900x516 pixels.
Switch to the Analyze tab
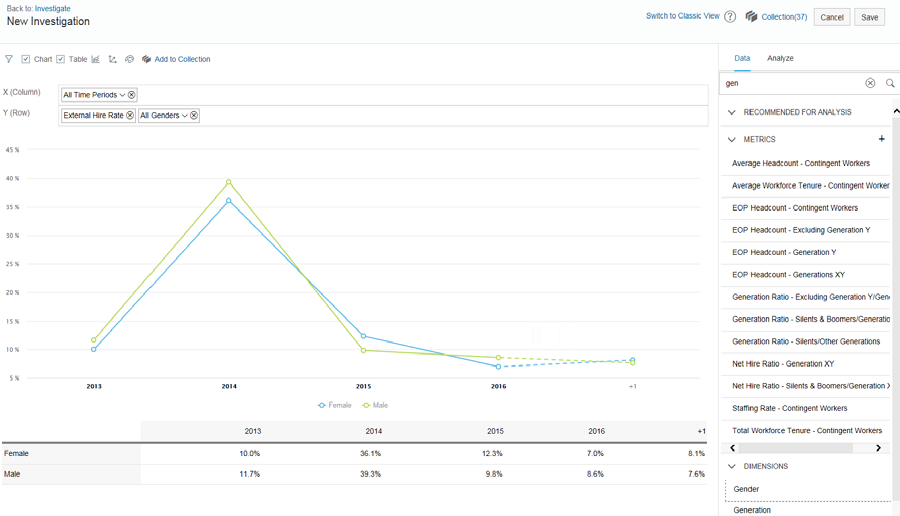click(780, 58)
